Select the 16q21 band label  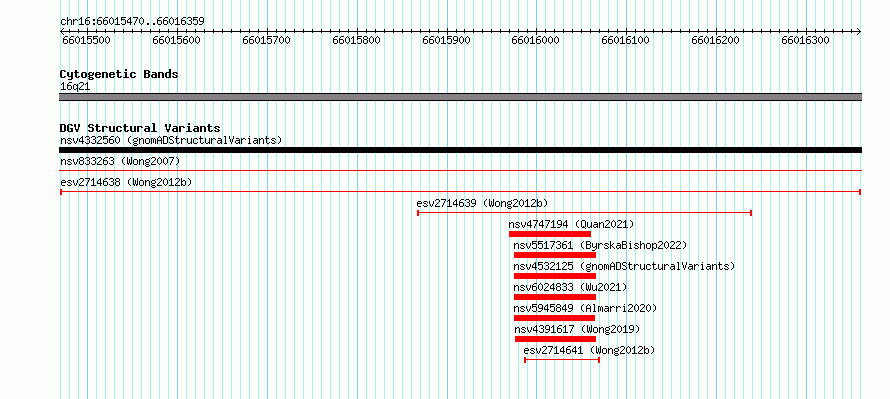click(75, 87)
